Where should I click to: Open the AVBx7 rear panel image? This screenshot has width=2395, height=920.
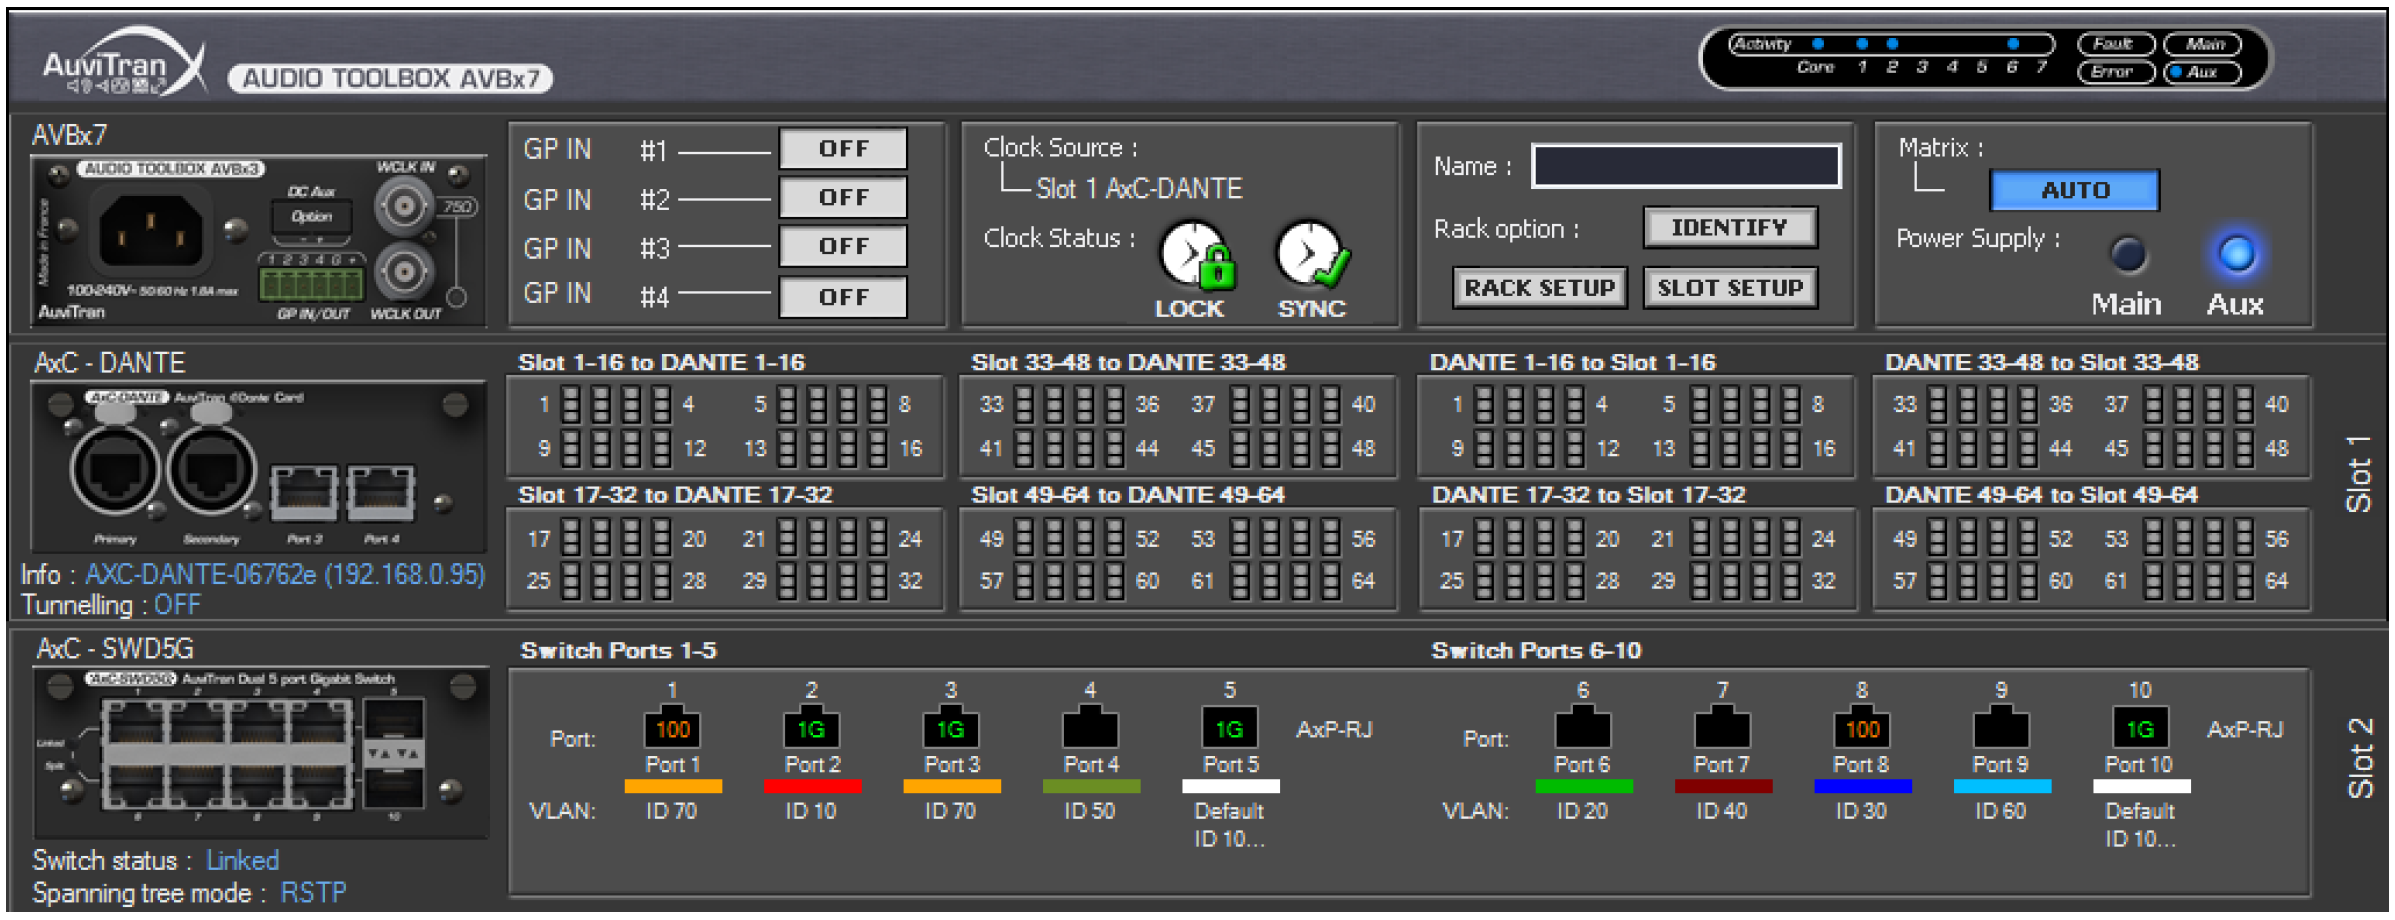[258, 241]
